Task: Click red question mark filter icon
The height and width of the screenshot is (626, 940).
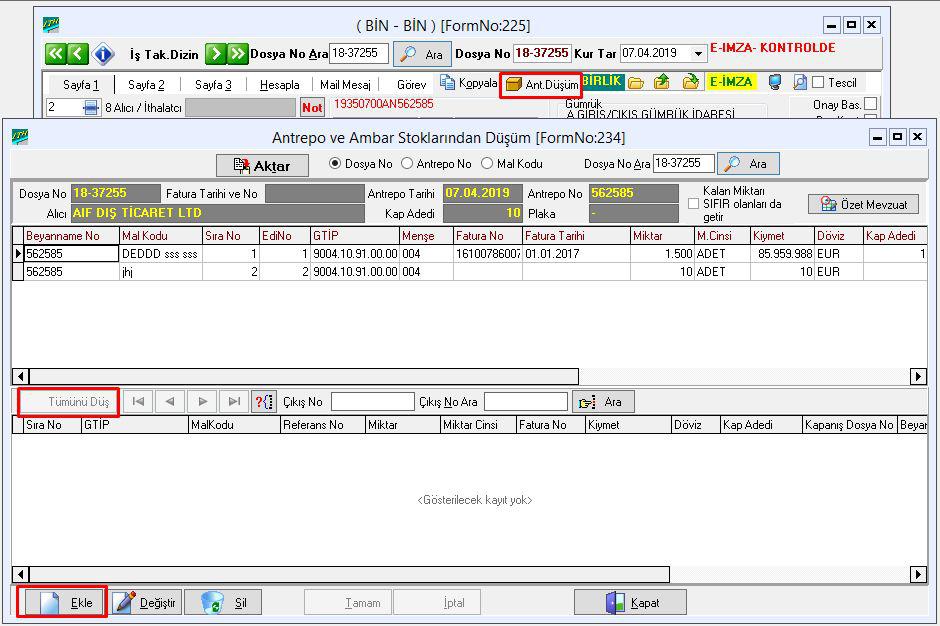Action: (x=264, y=402)
